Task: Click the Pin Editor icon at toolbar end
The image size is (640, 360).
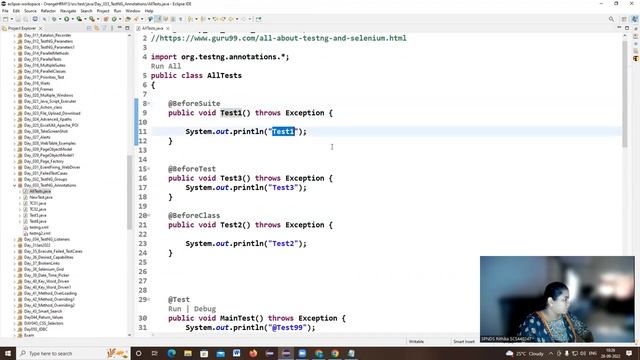Action: coord(258,19)
